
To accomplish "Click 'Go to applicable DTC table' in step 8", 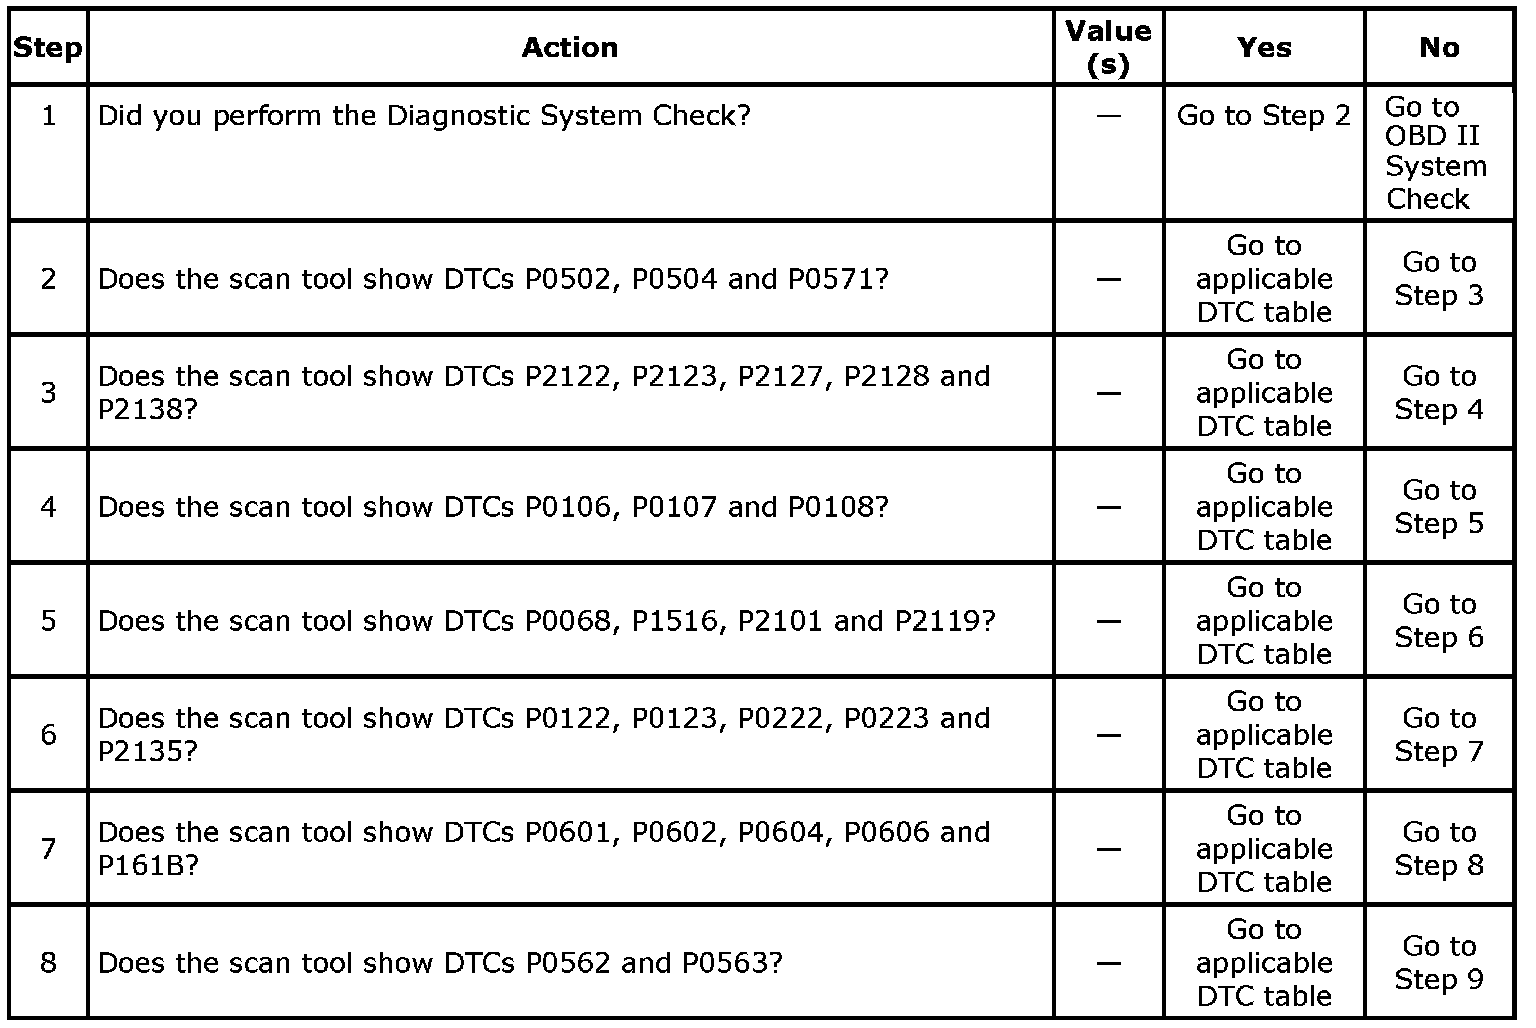I will click(x=1264, y=963).
